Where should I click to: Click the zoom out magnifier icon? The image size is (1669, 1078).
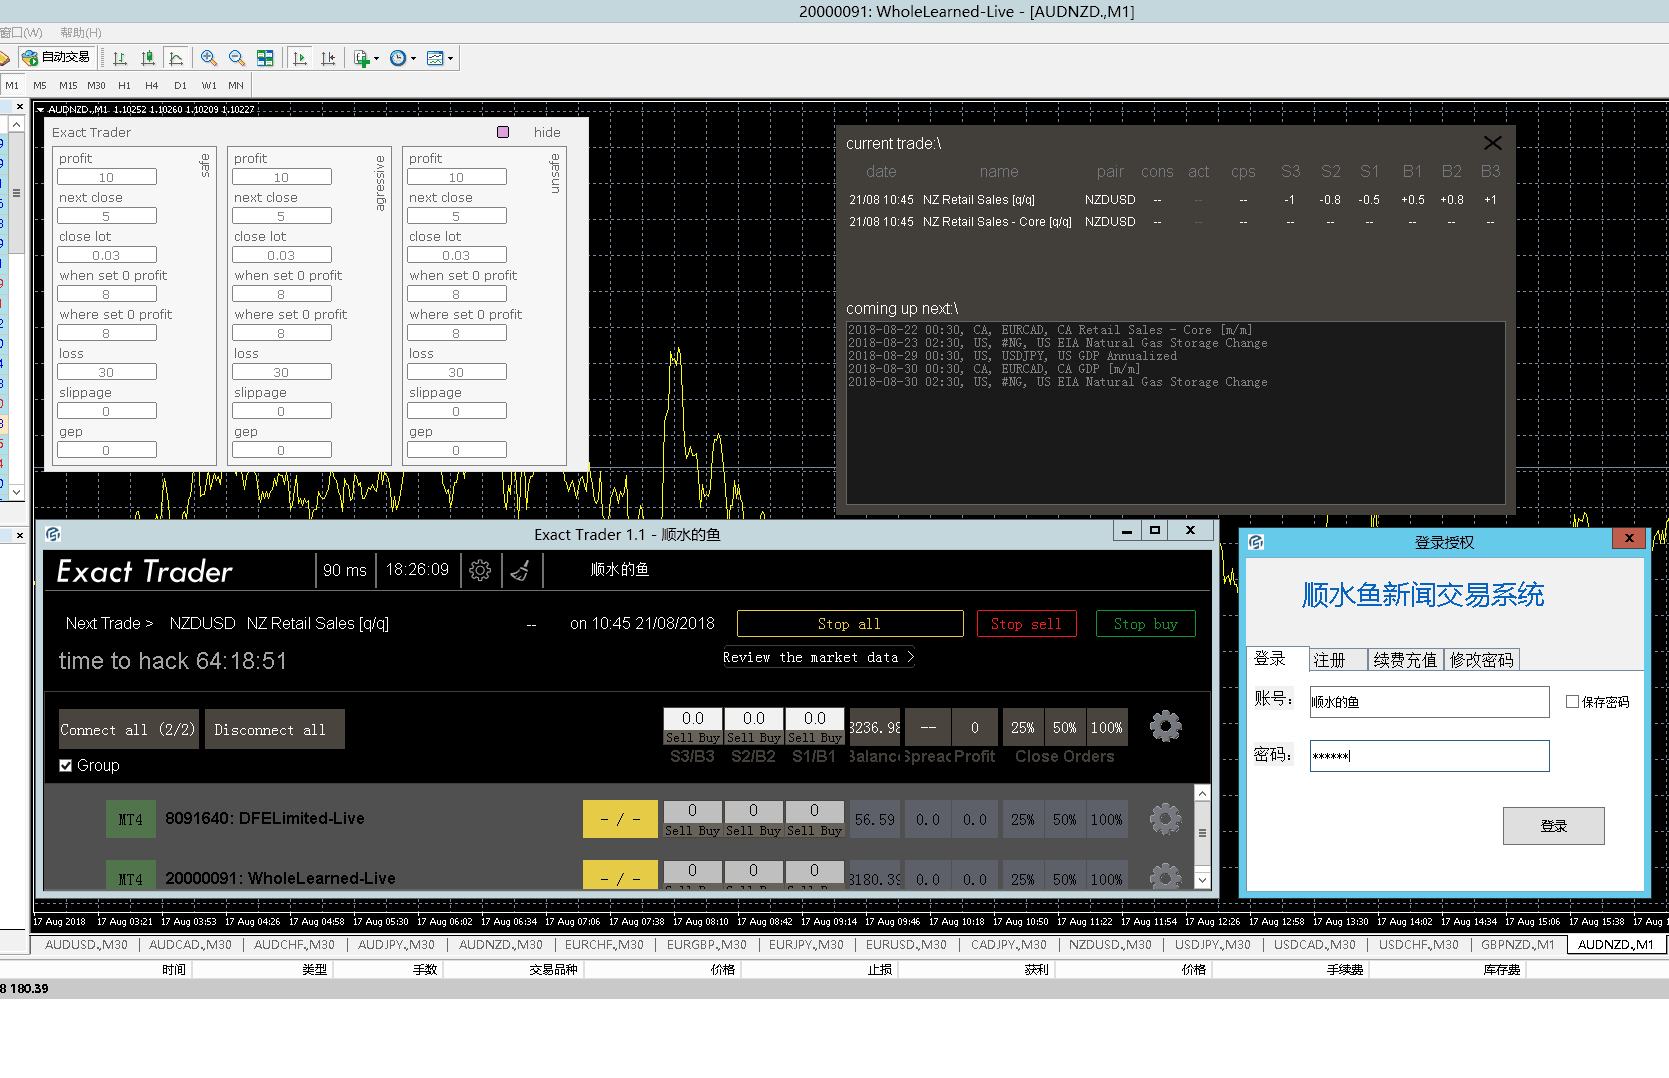click(237, 58)
